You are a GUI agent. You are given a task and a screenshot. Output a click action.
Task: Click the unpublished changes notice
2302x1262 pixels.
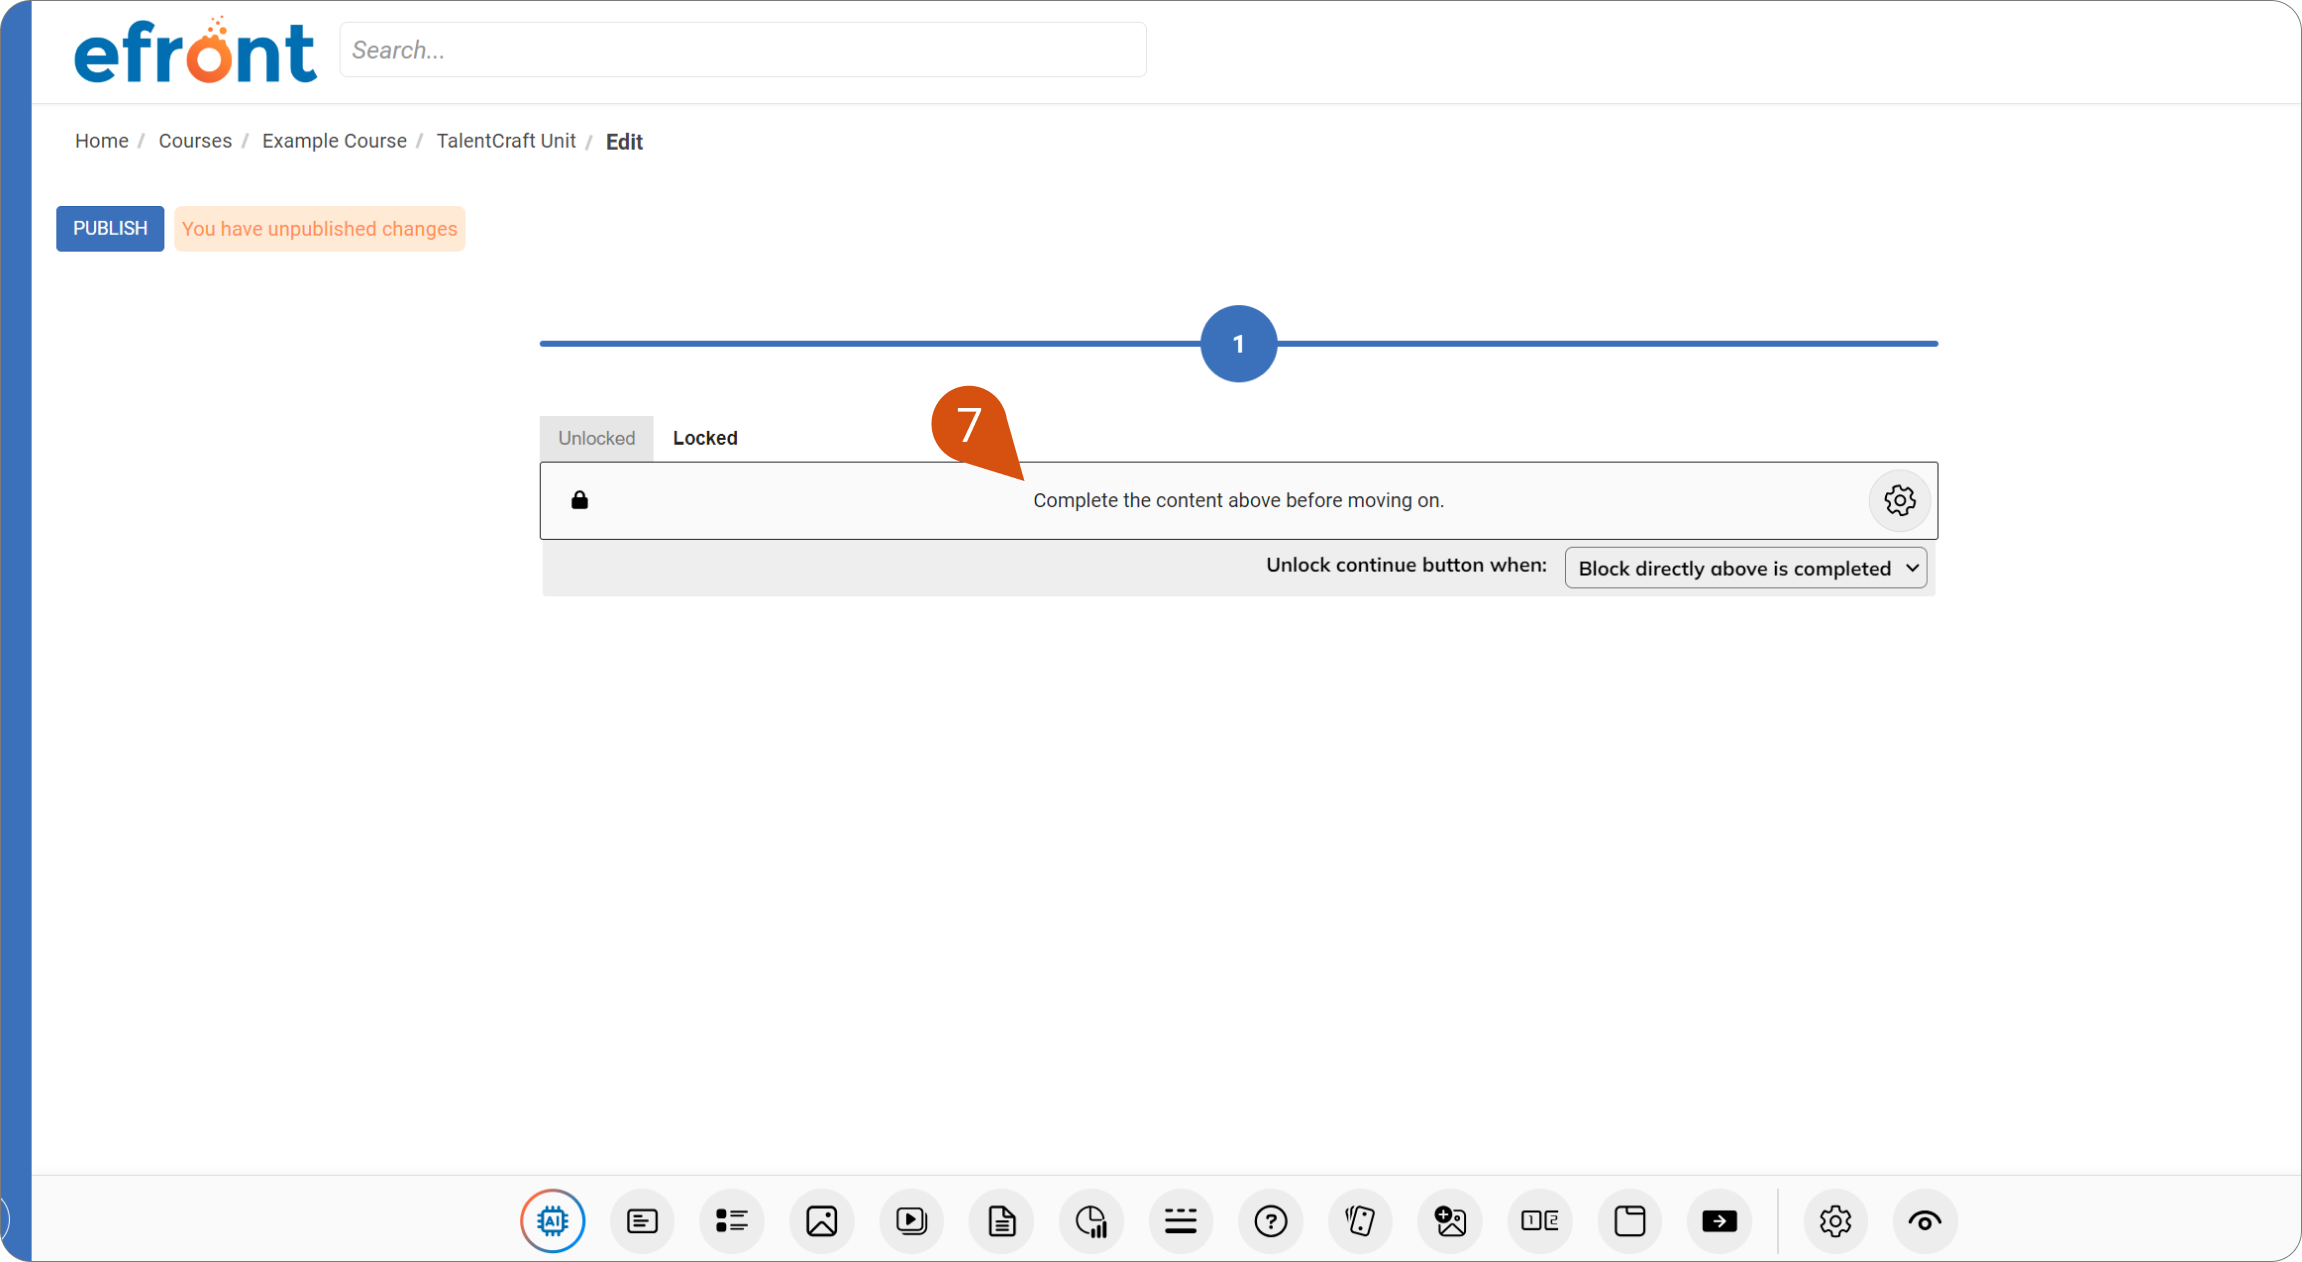click(x=319, y=229)
